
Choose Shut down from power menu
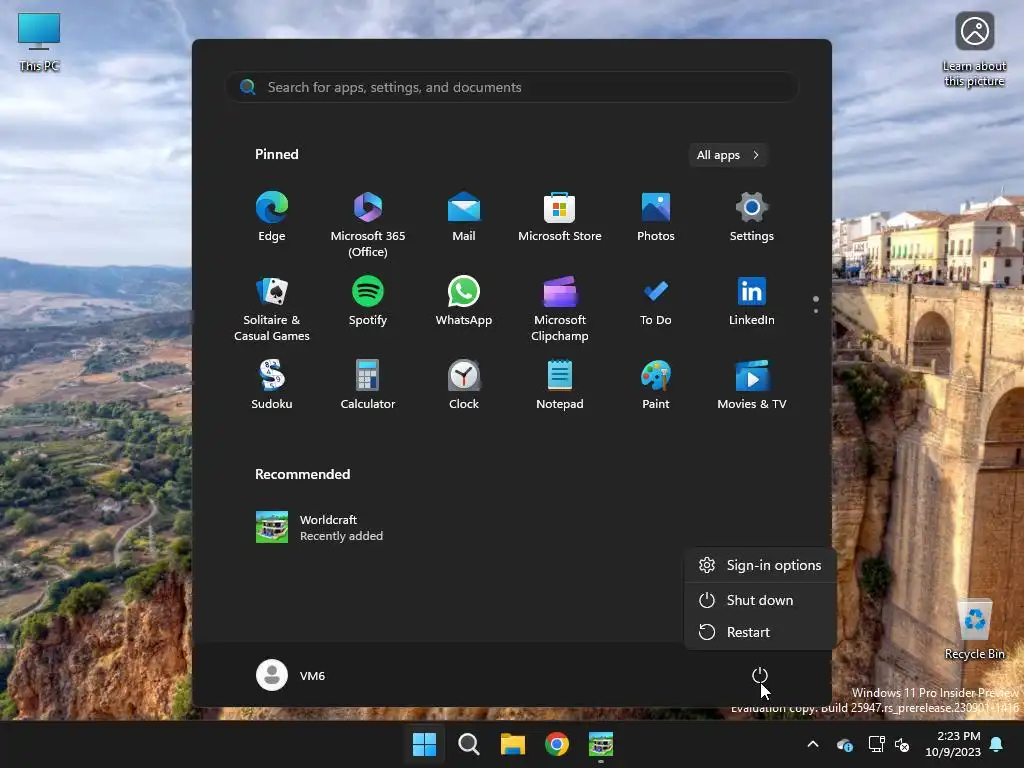tap(760, 600)
